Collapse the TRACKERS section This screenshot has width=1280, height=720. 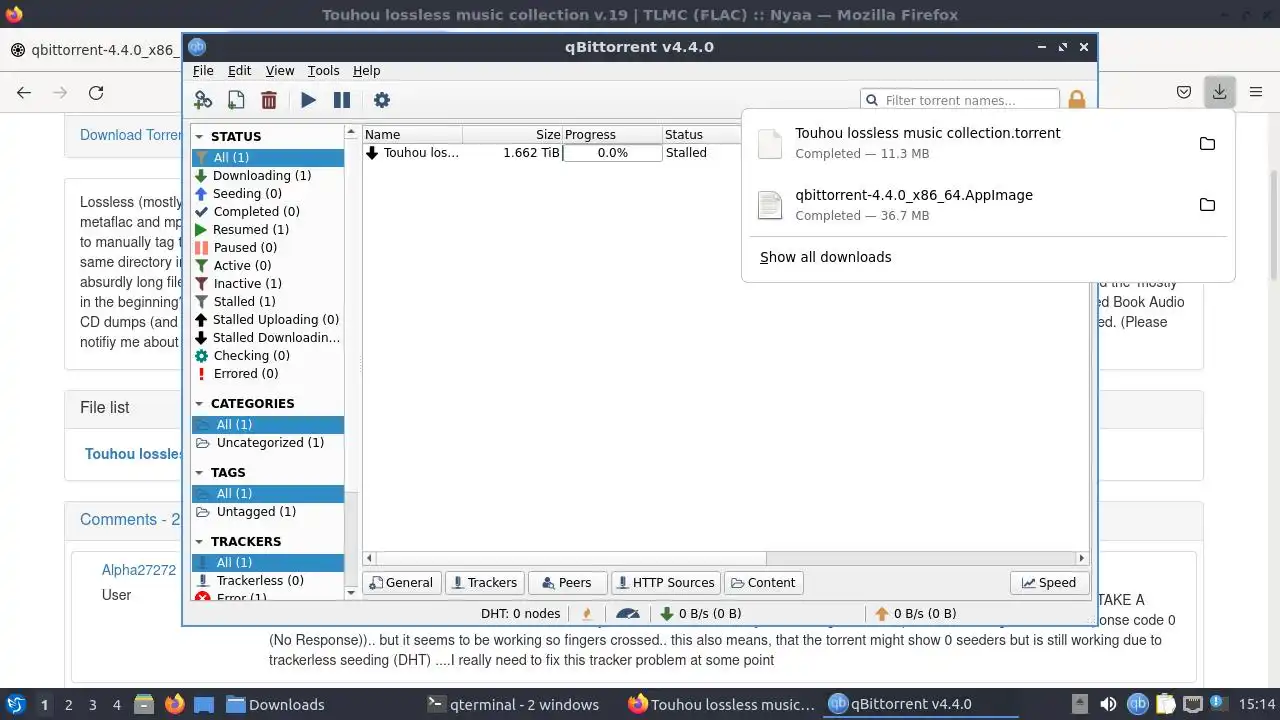coord(199,542)
